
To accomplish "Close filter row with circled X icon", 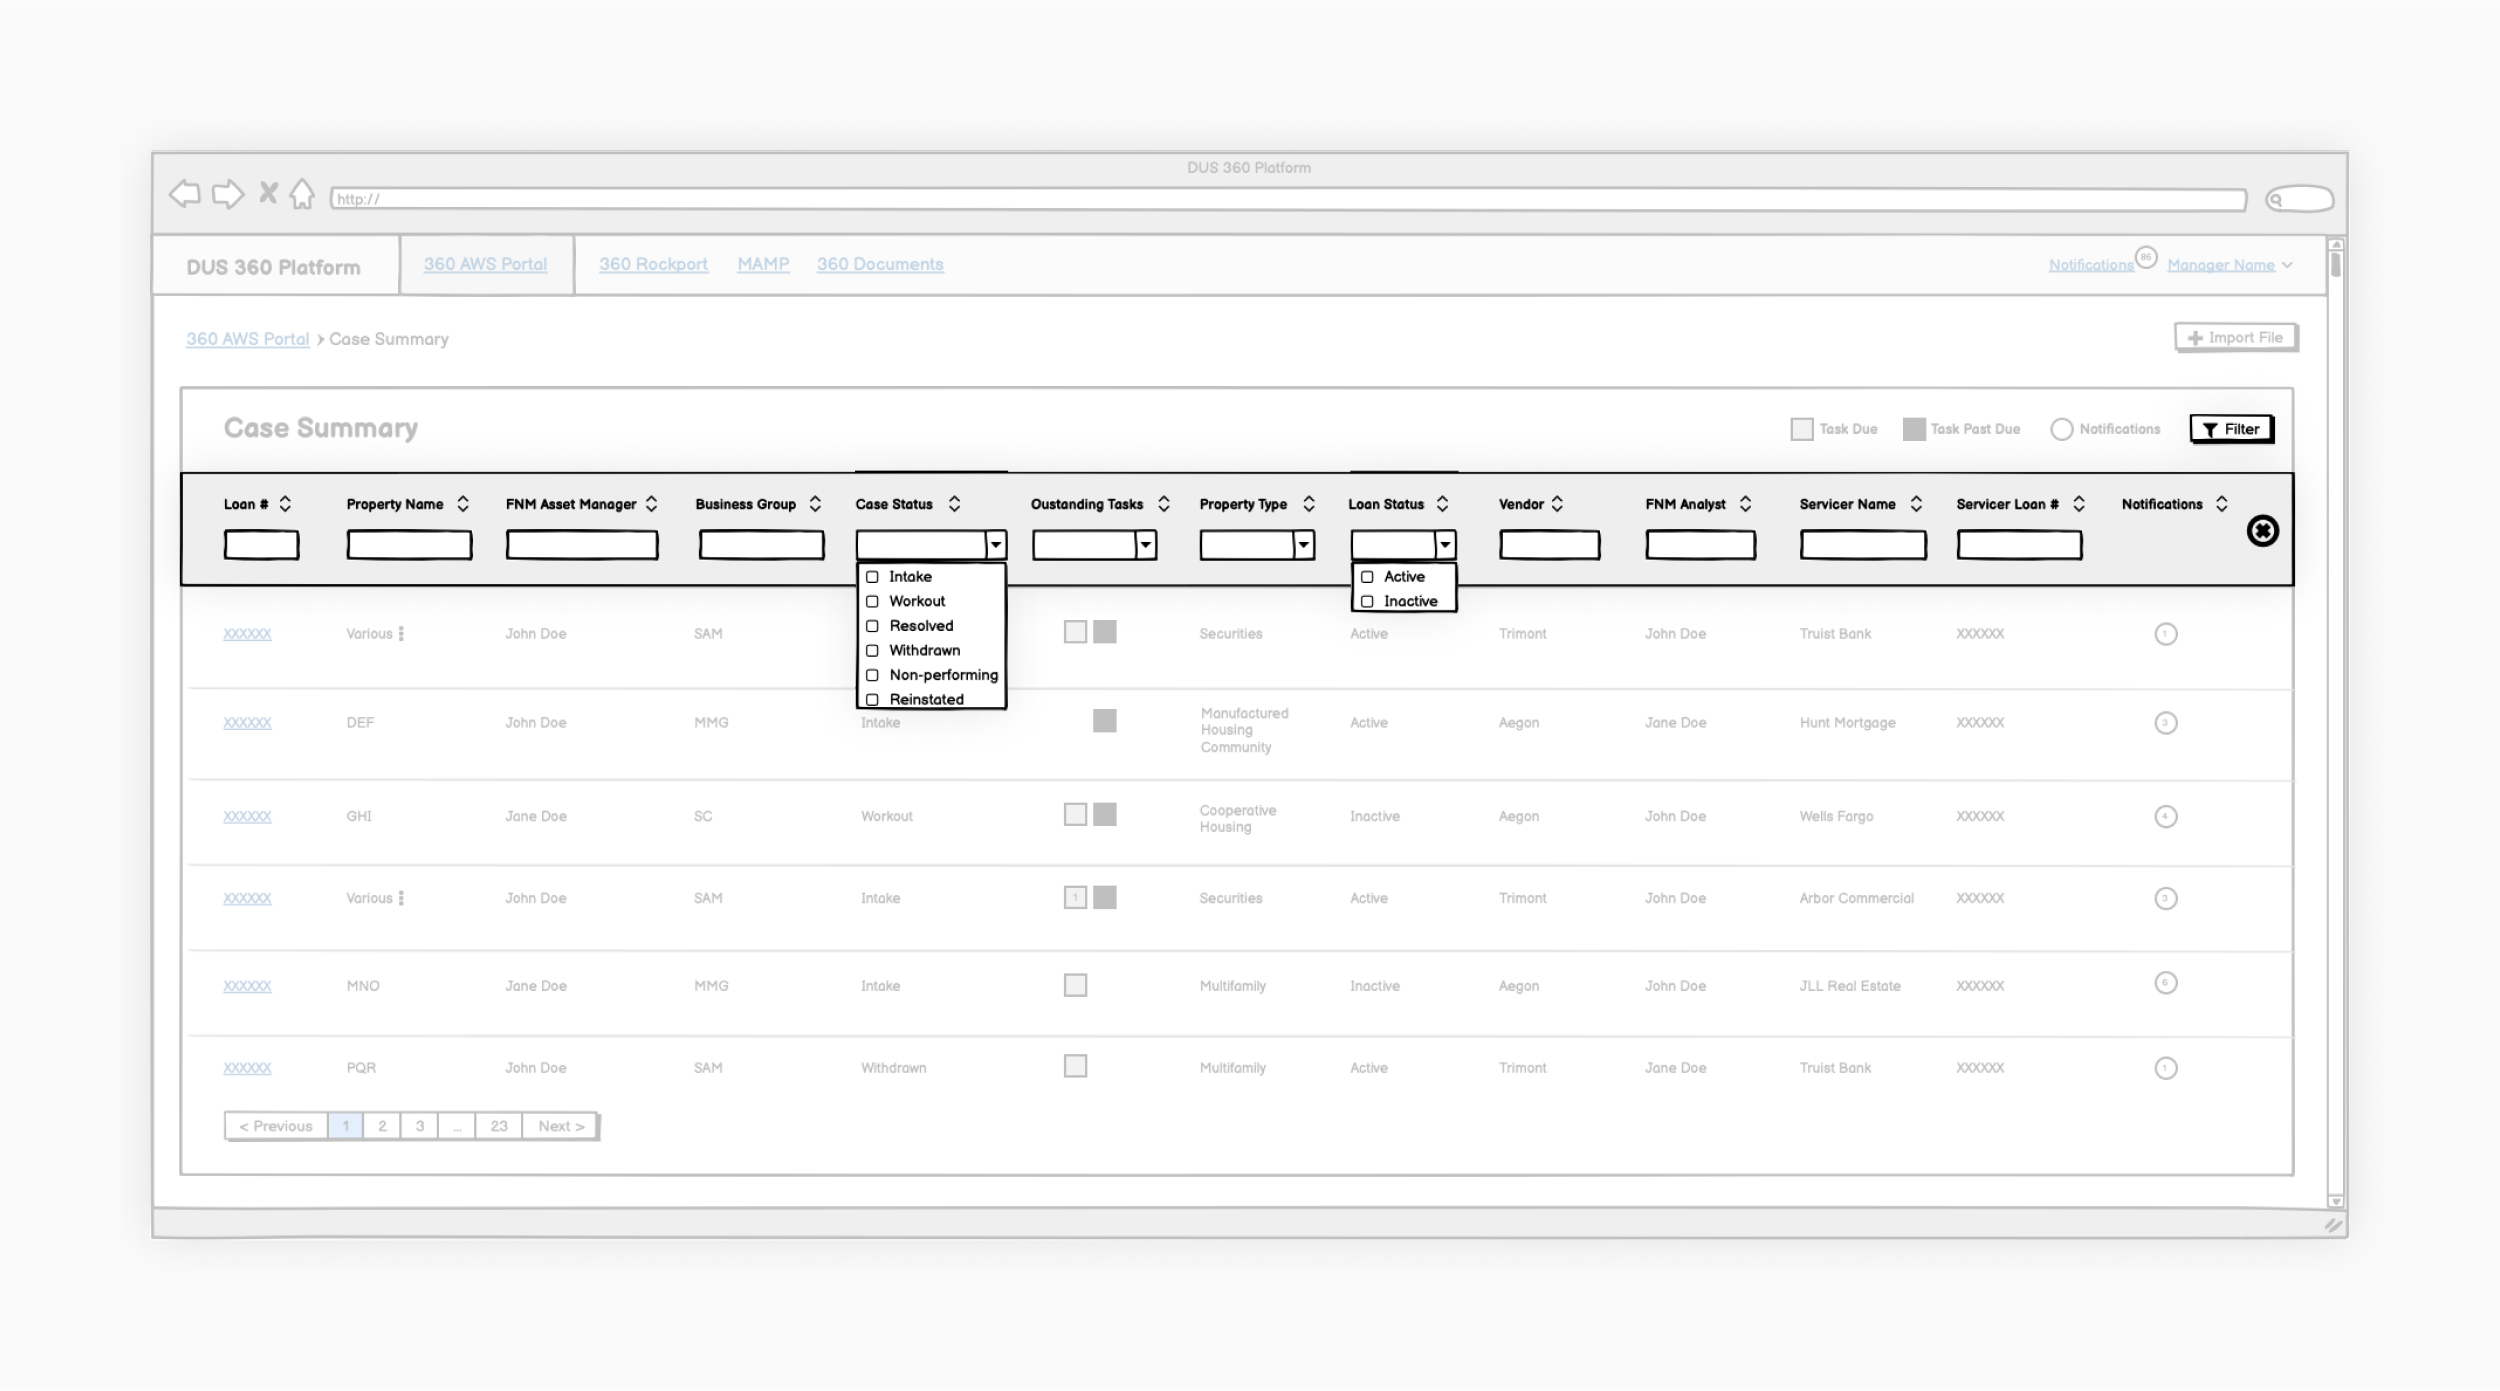I will [x=2262, y=531].
